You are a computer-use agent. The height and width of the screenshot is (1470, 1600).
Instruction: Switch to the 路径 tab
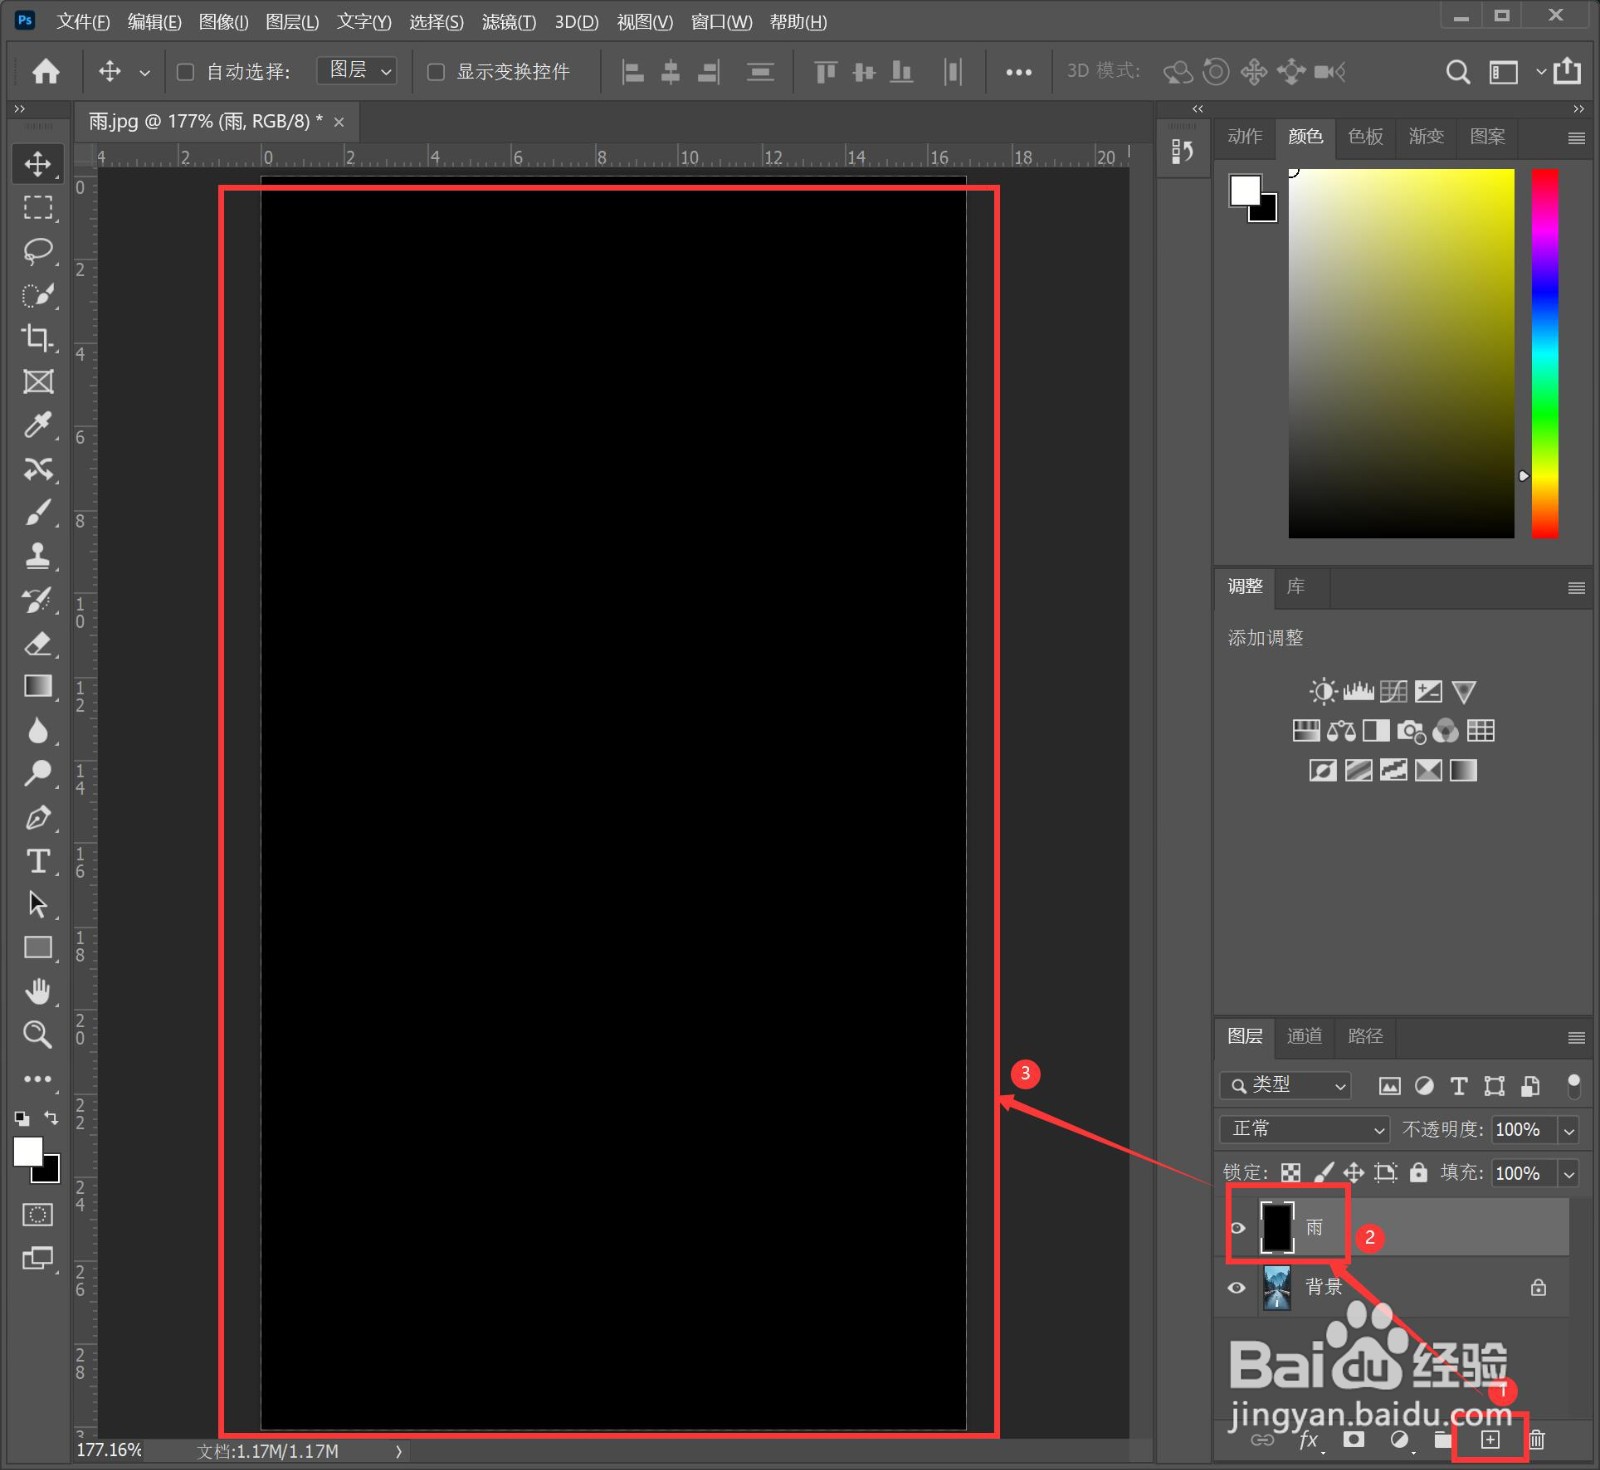point(1366,1036)
